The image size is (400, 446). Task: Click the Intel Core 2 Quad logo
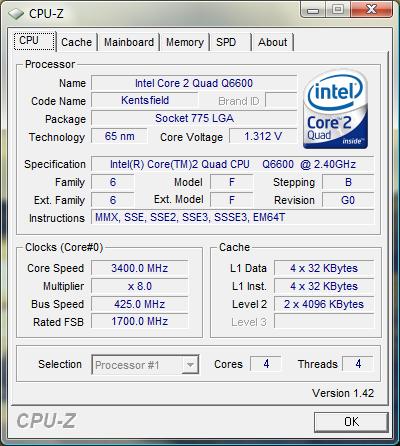coord(335,109)
